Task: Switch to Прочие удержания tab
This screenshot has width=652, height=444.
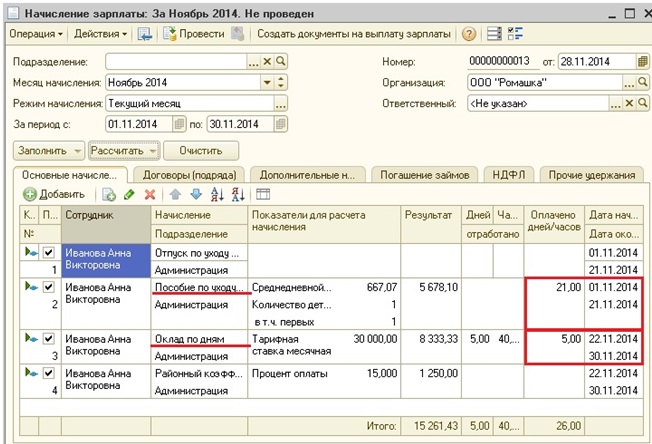Action: click(592, 175)
